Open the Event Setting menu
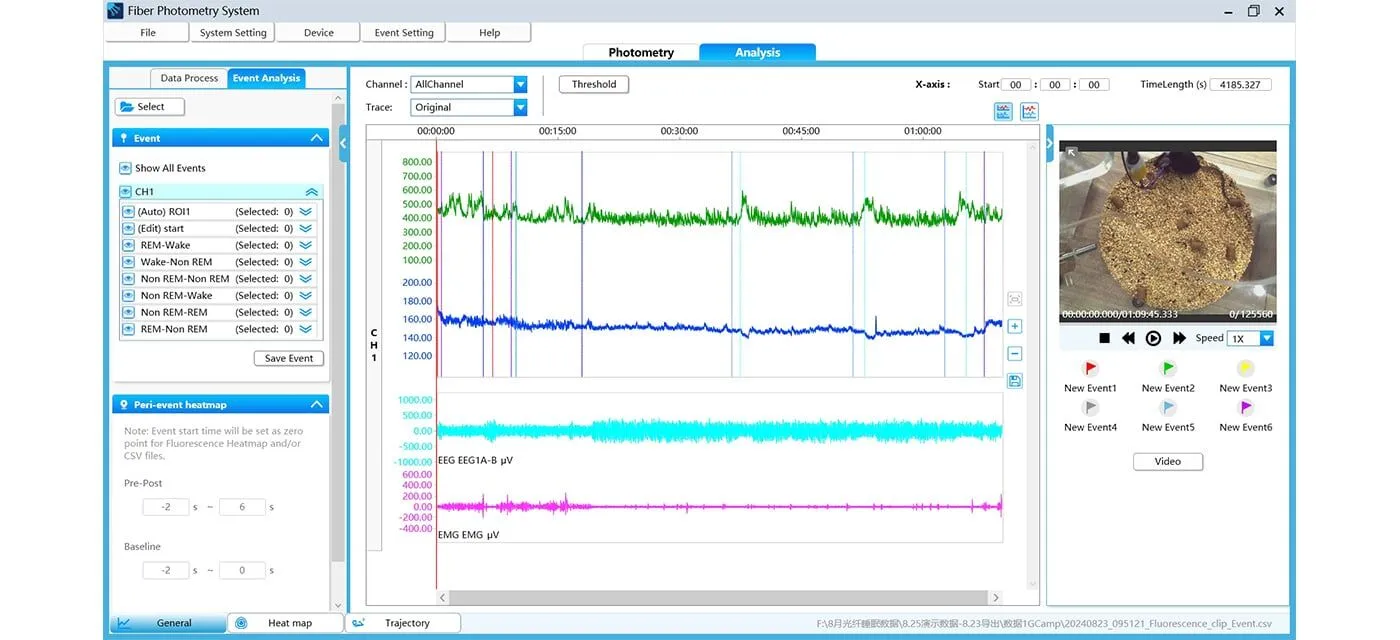This screenshot has width=1400, height=640. 404,33
